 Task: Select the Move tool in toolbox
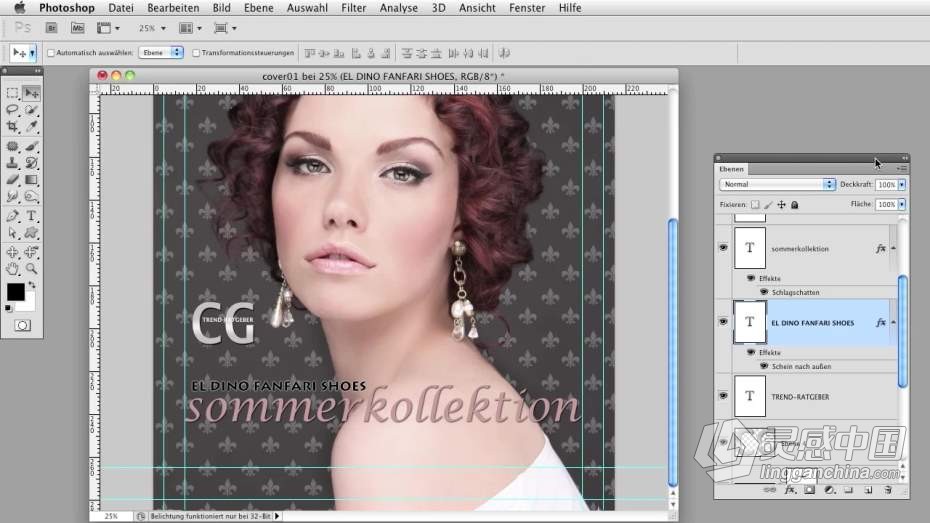tap(31, 93)
